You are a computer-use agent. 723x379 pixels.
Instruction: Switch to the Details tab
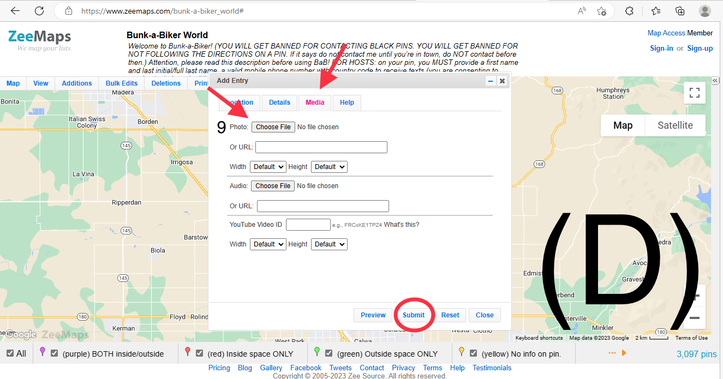click(279, 102)
